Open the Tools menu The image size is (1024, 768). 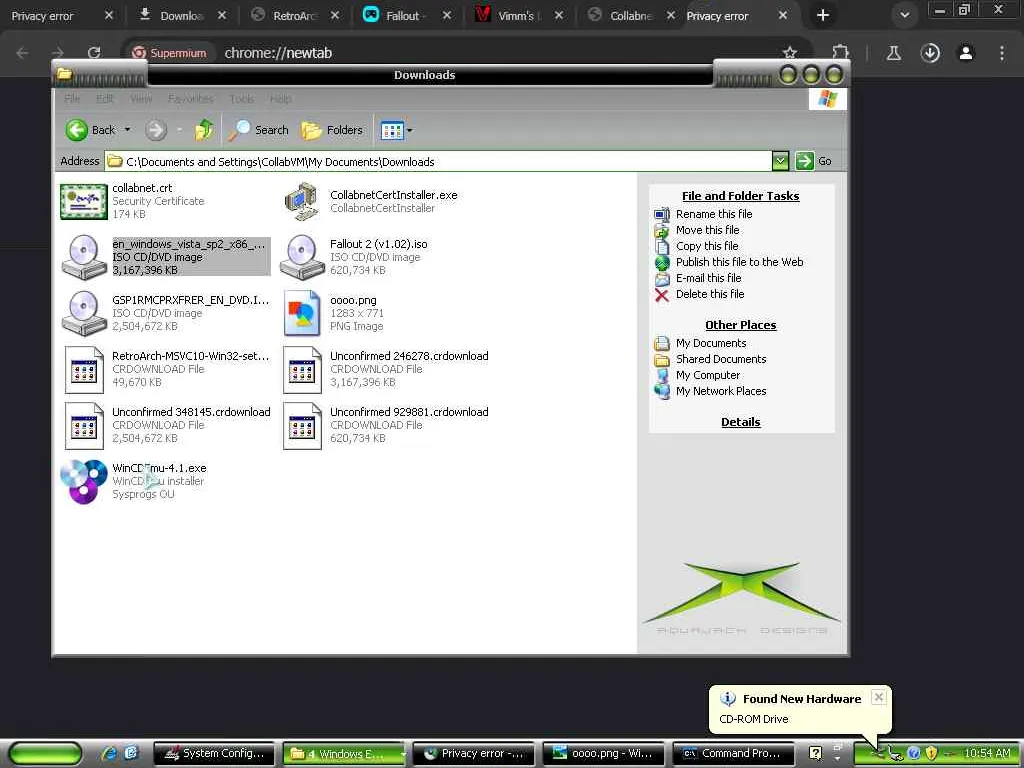[x=242, y=99]
